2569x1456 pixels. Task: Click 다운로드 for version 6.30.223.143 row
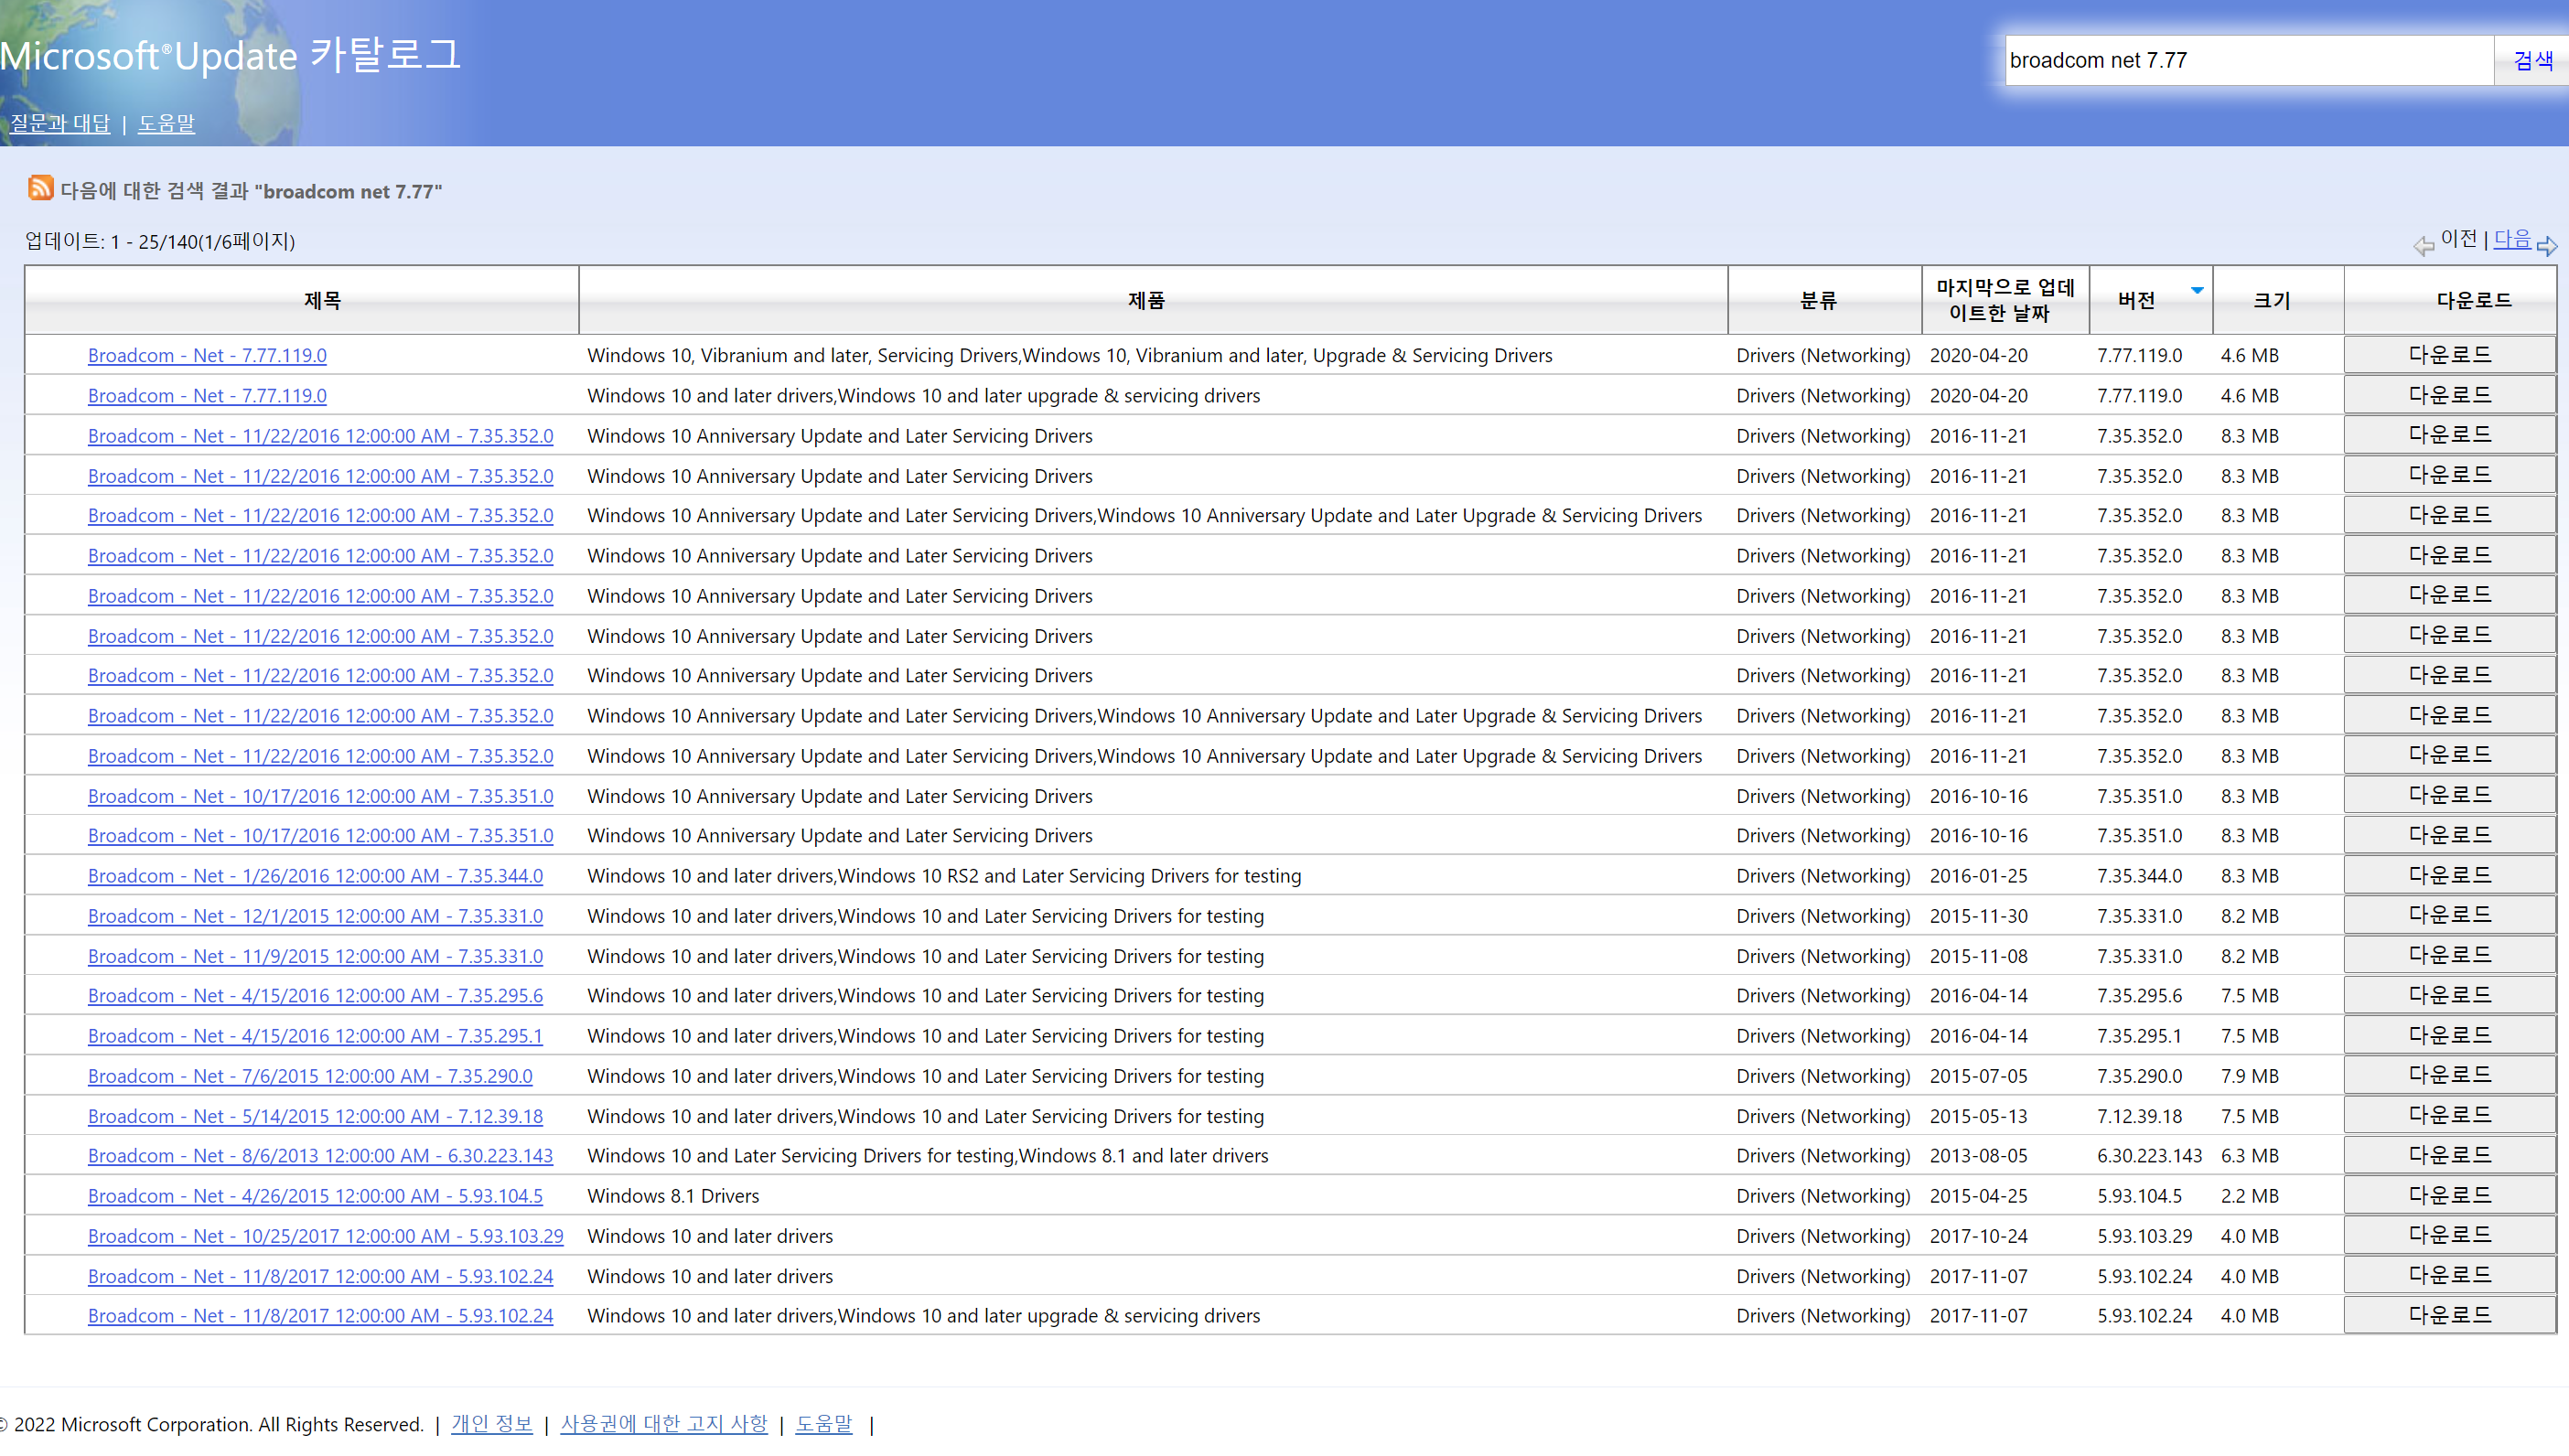pos(2449,1156)
